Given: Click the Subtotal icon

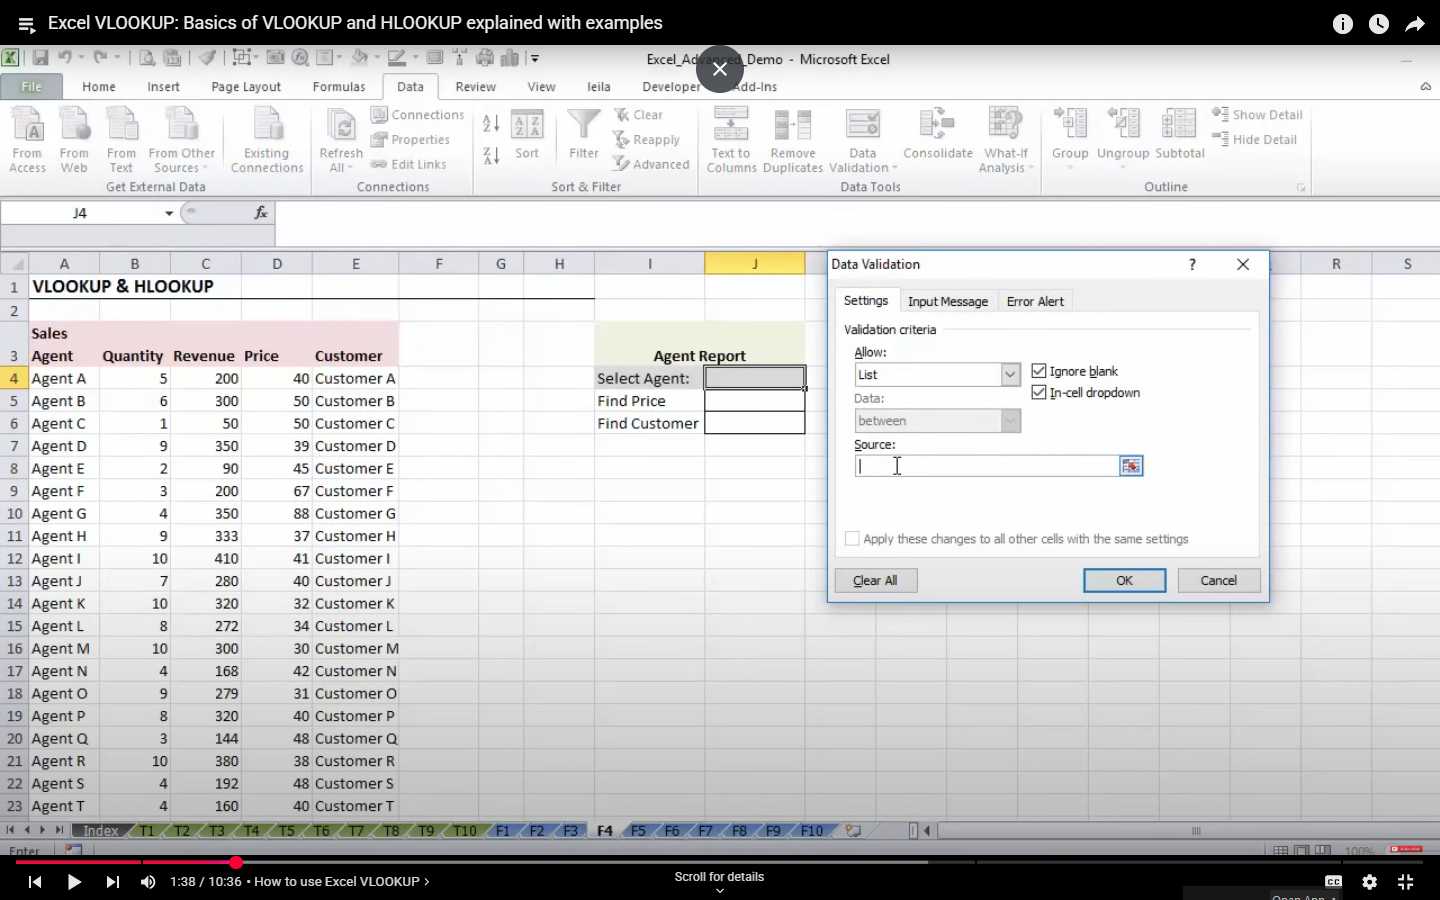Looking at the screenshot, I should (1180, 133).
